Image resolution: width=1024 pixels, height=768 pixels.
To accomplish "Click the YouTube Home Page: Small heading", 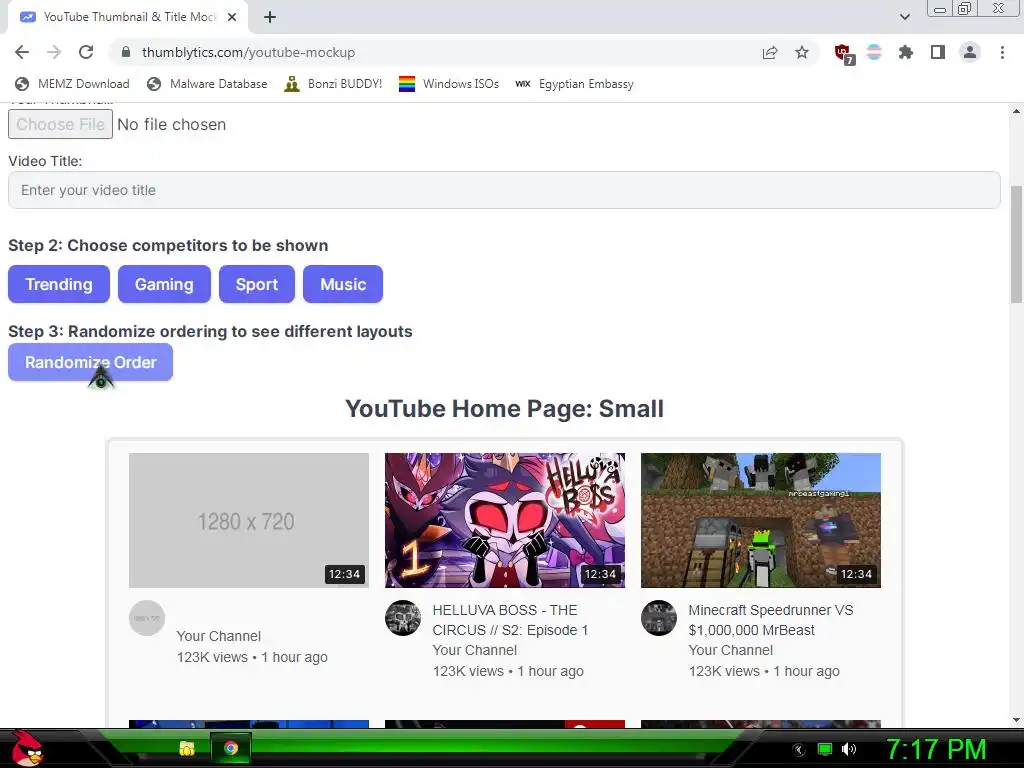I will click(x=504, y=409).
